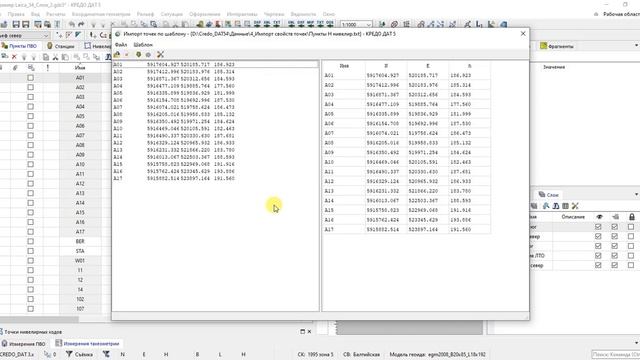Click the scissors cut icon above points table

click(56, 57)
